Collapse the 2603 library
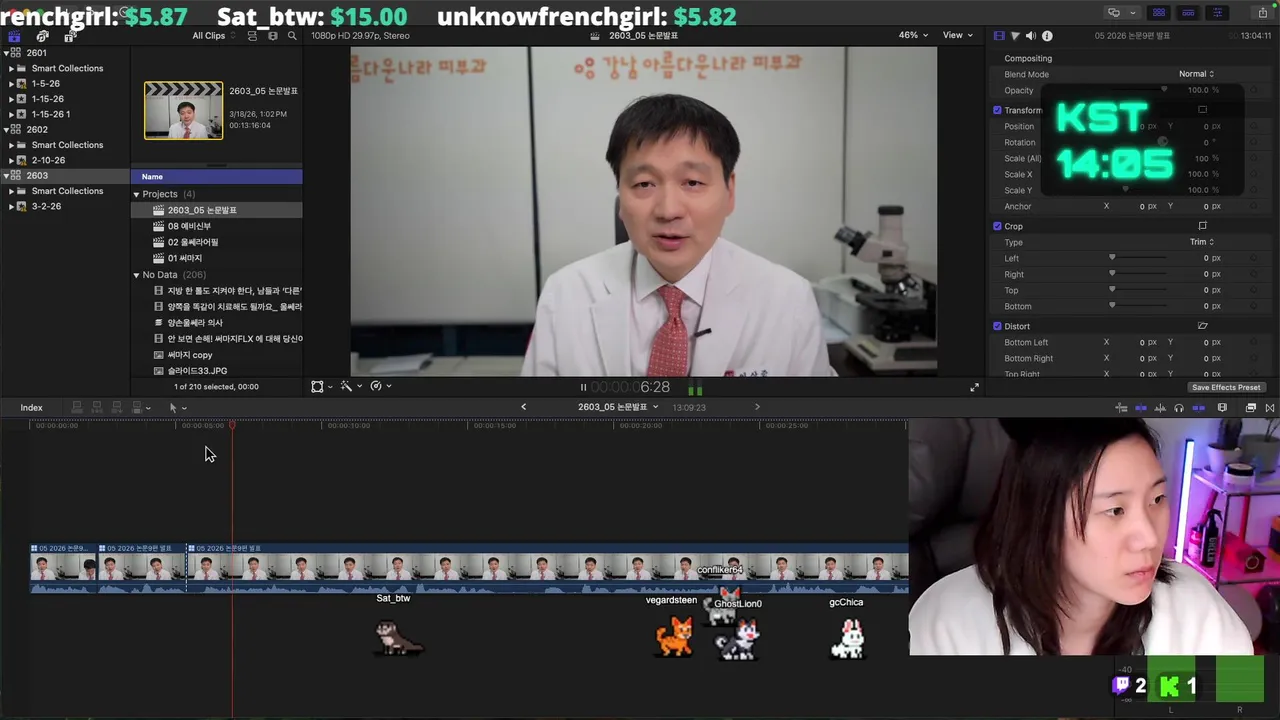This screenshot has height=720, width=1280. [5, 175]
